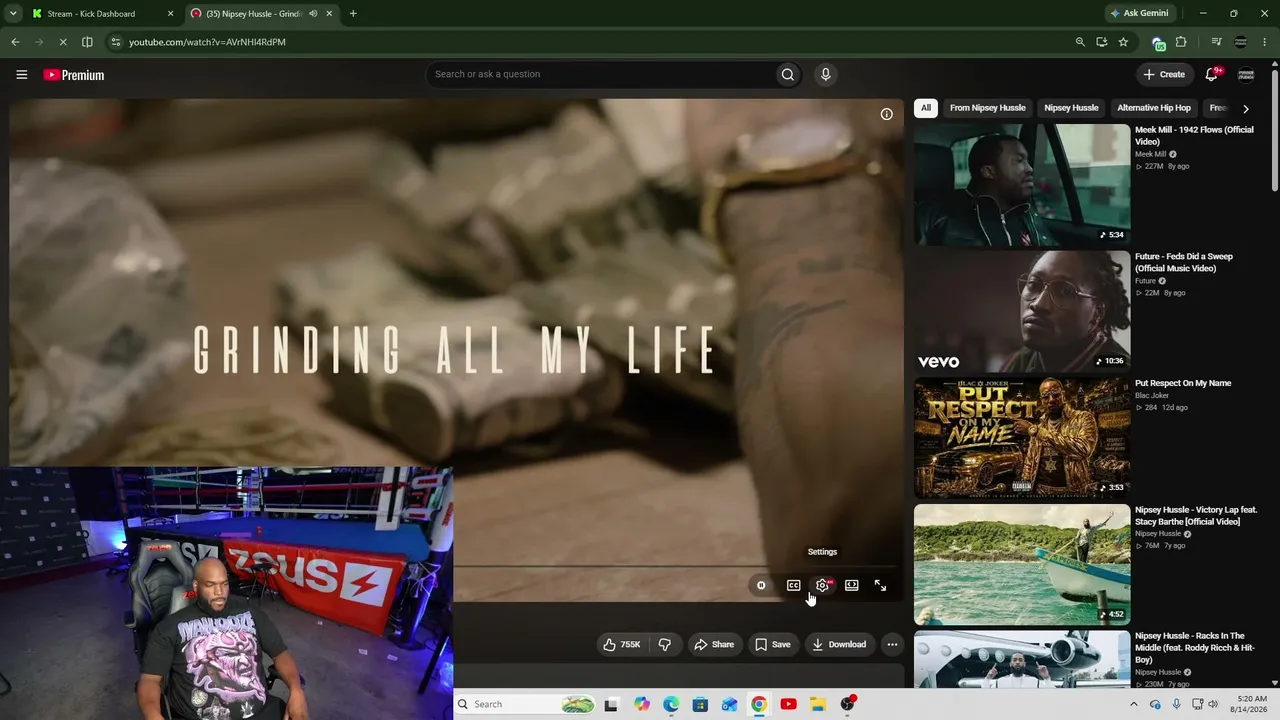This screenshot has width=1280, height=720.
Task: Select the From Nipsey Hussle chip
Action: [x=987, y=108]
